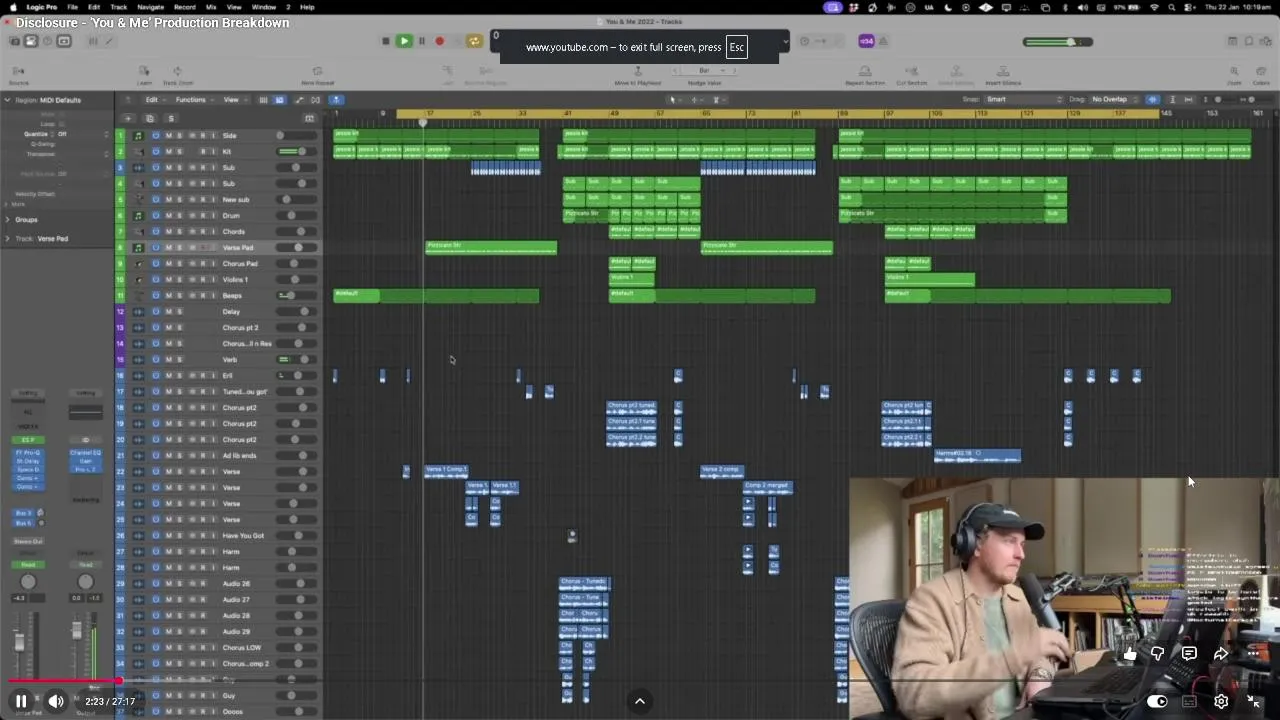Open the Track menu in menu bar
The image size is (1280, 720).
(x=119, y=7)
